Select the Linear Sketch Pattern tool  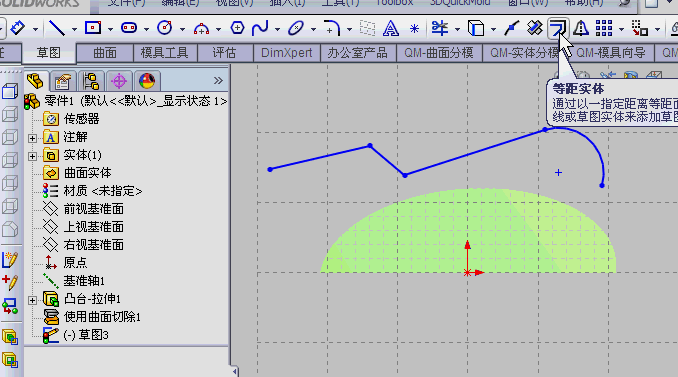(x=604, y=28)
